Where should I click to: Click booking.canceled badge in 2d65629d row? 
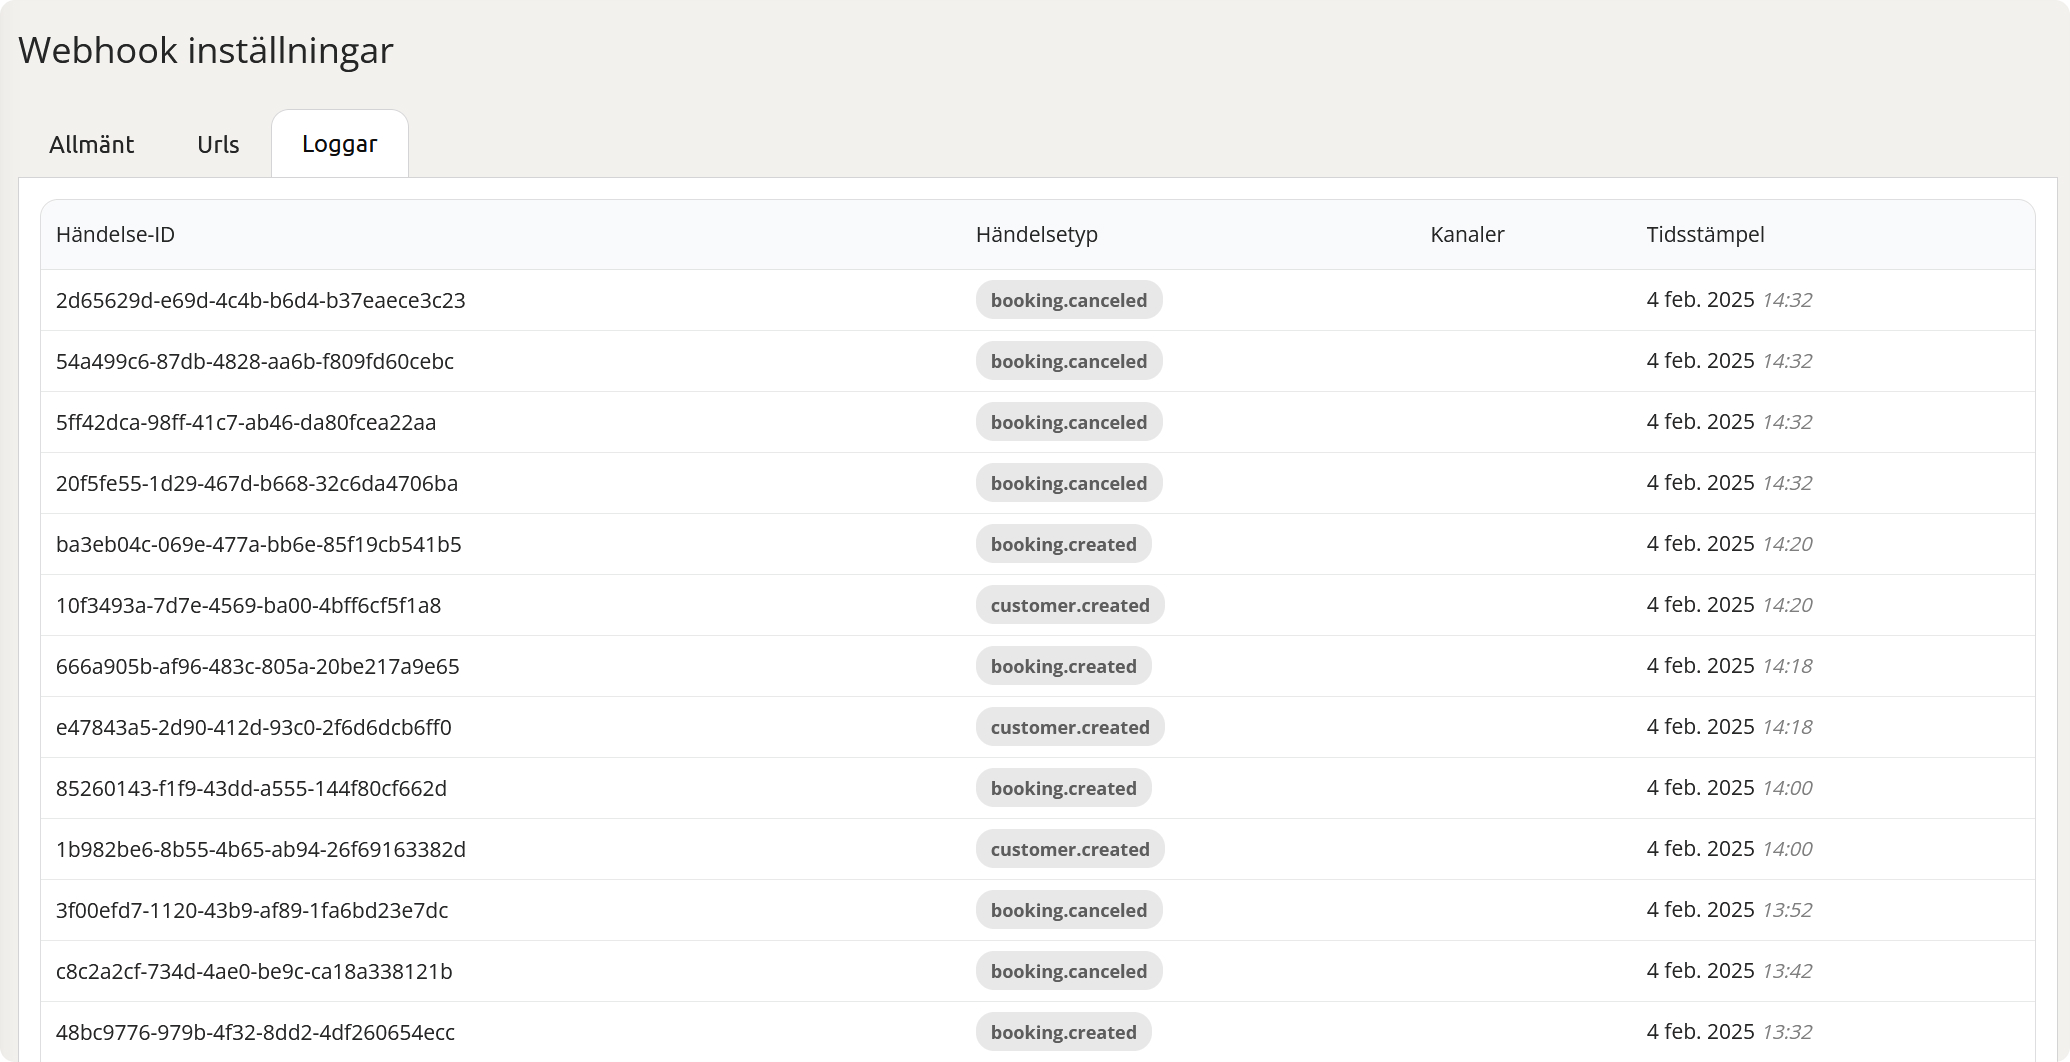coord(1069,300)
